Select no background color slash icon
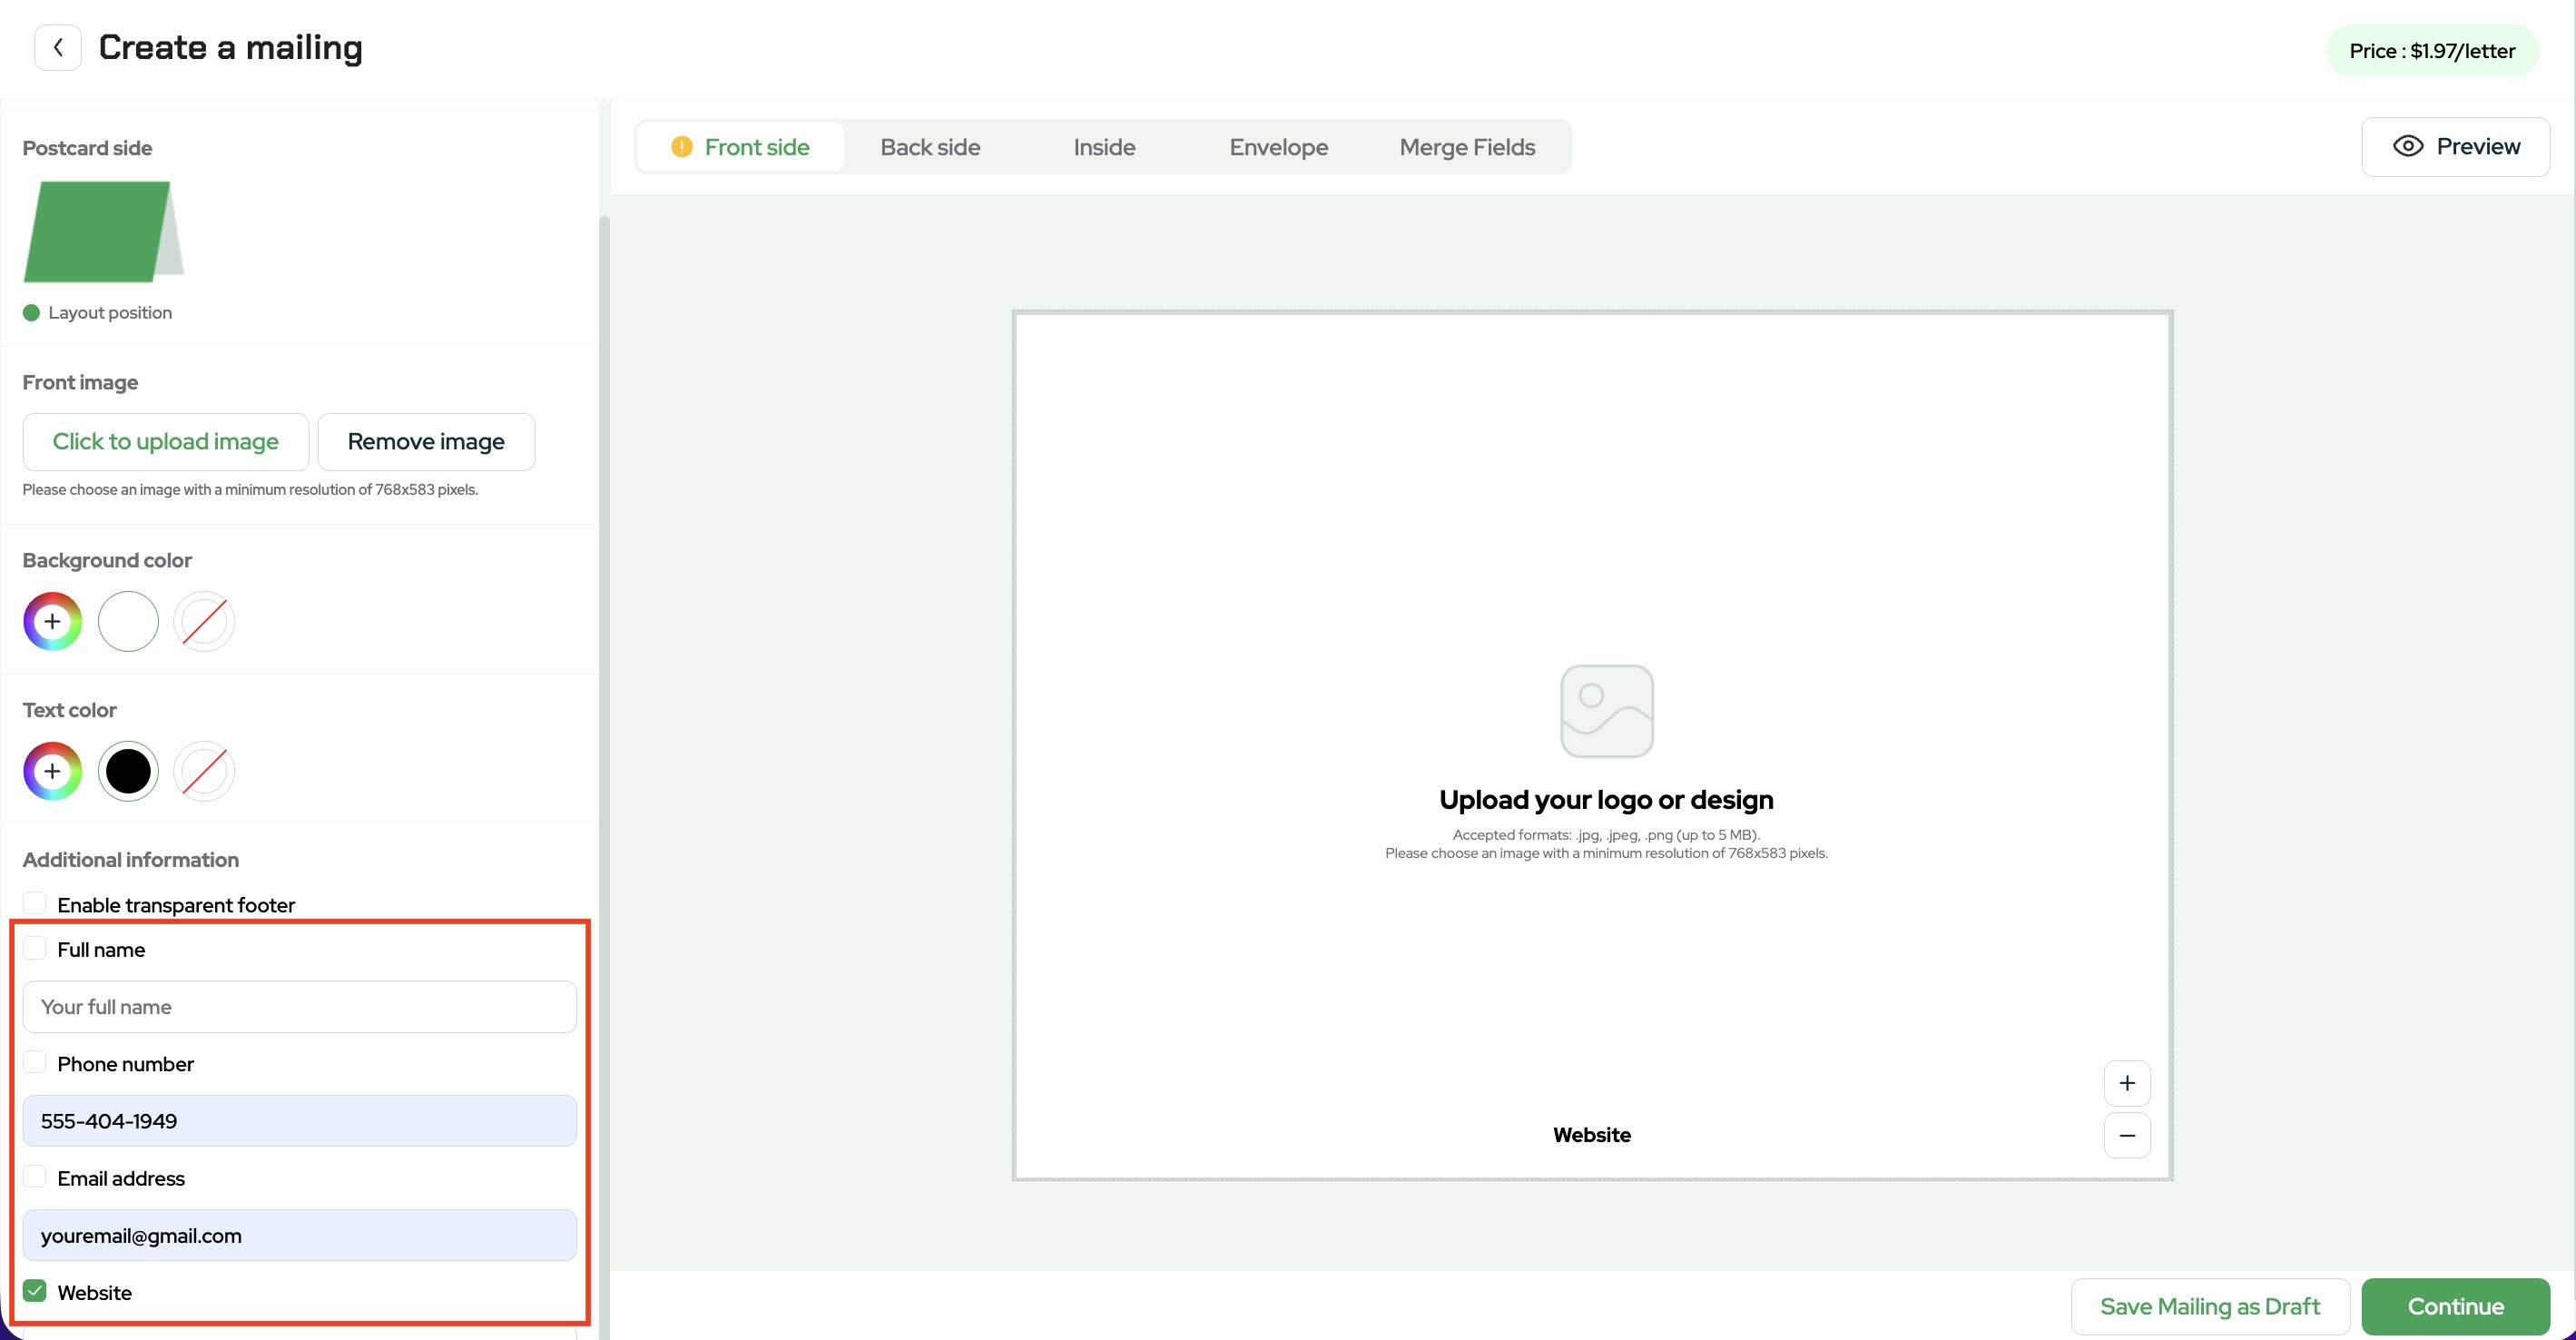This screenshot has height=1340, width=2576. [204, 621]
